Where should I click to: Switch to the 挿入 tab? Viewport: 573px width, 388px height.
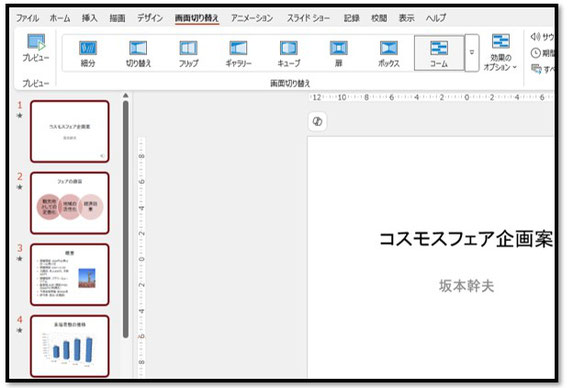point(90,18)
